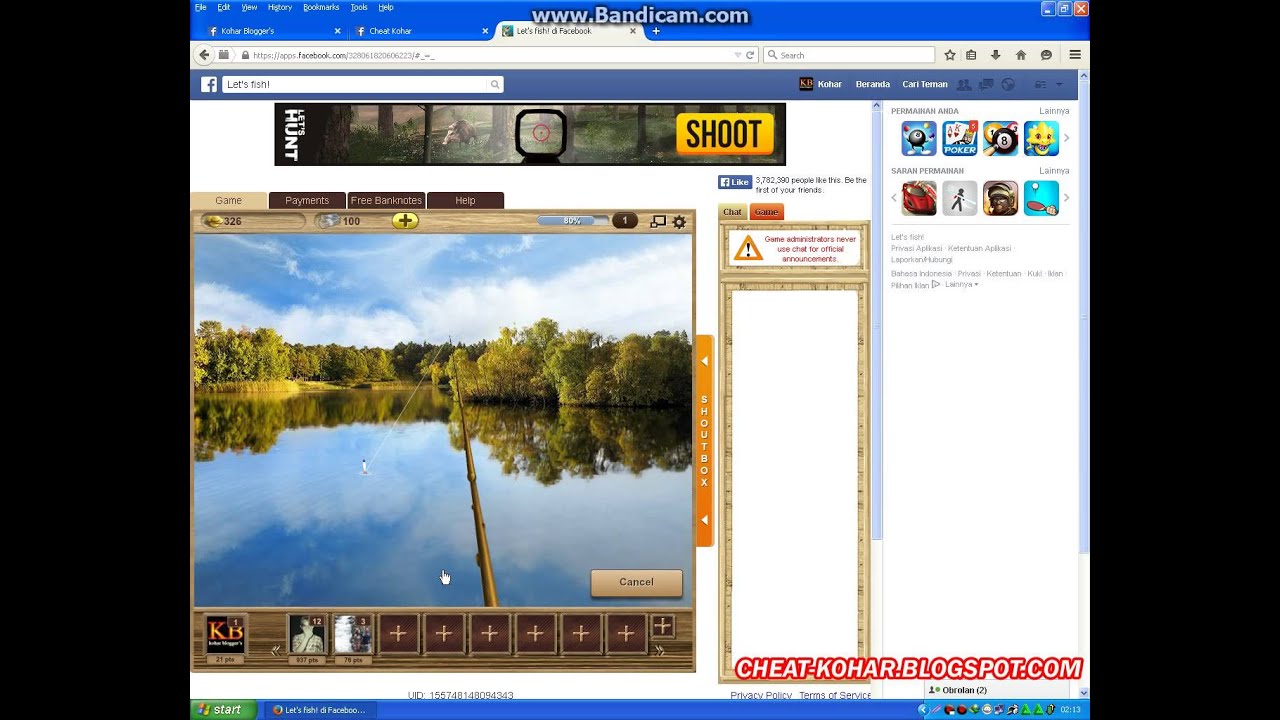Open the Firefox hamburger menu
Screen dimensions: 1280x720
click(x=1075, y=55)
